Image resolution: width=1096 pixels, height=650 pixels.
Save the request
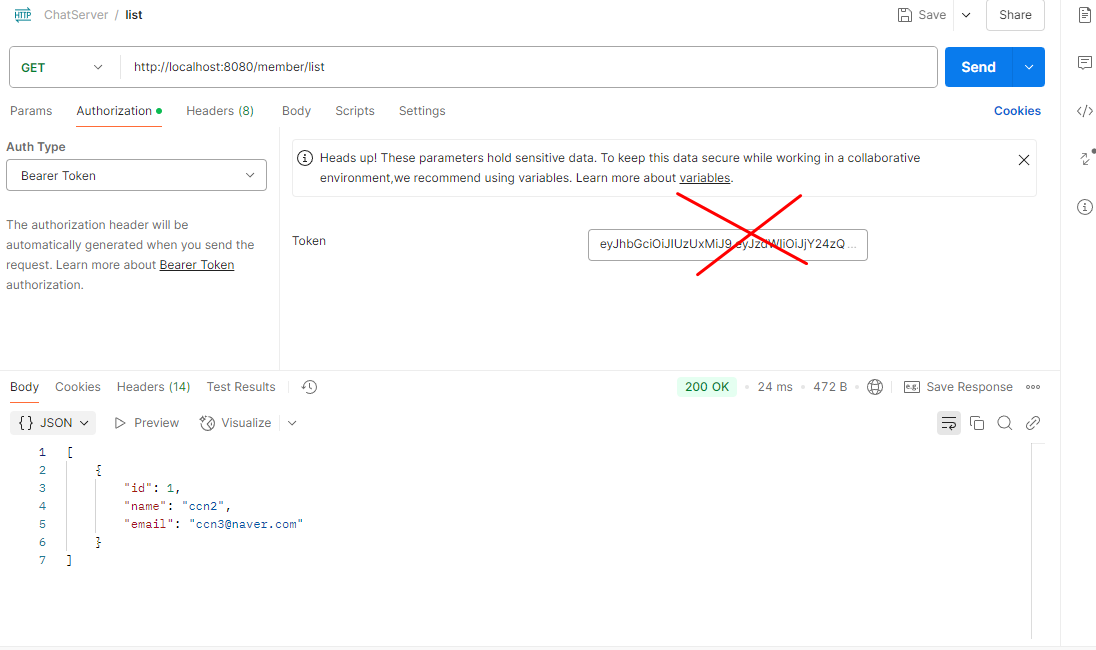point(922,15)
